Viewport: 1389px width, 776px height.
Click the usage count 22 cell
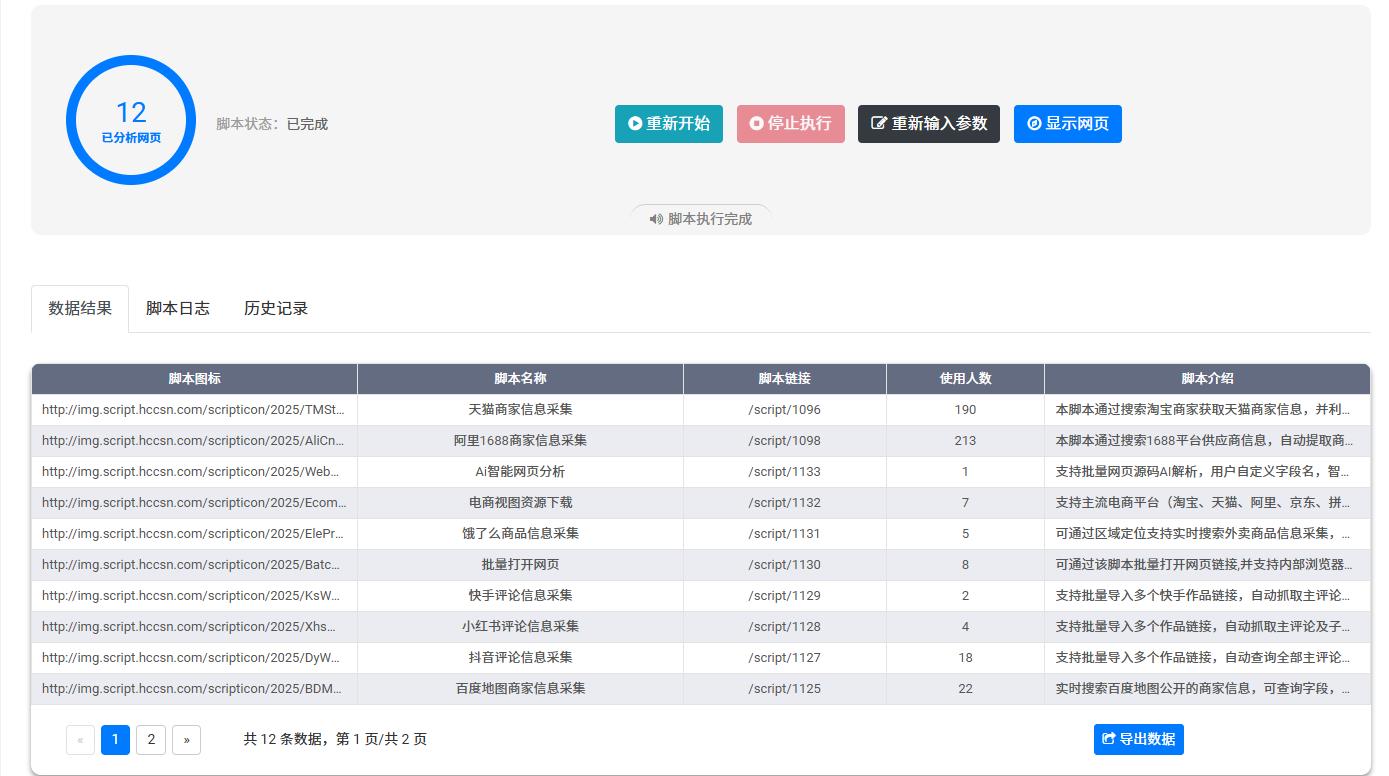click(x=965, y=689)
